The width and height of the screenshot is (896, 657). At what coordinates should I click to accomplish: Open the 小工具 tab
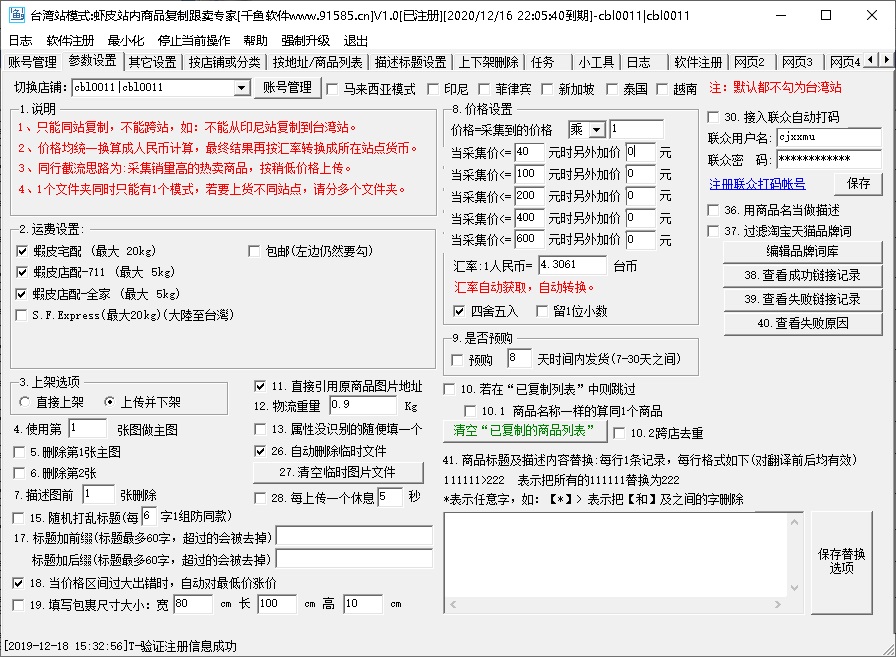click(596, 62)
